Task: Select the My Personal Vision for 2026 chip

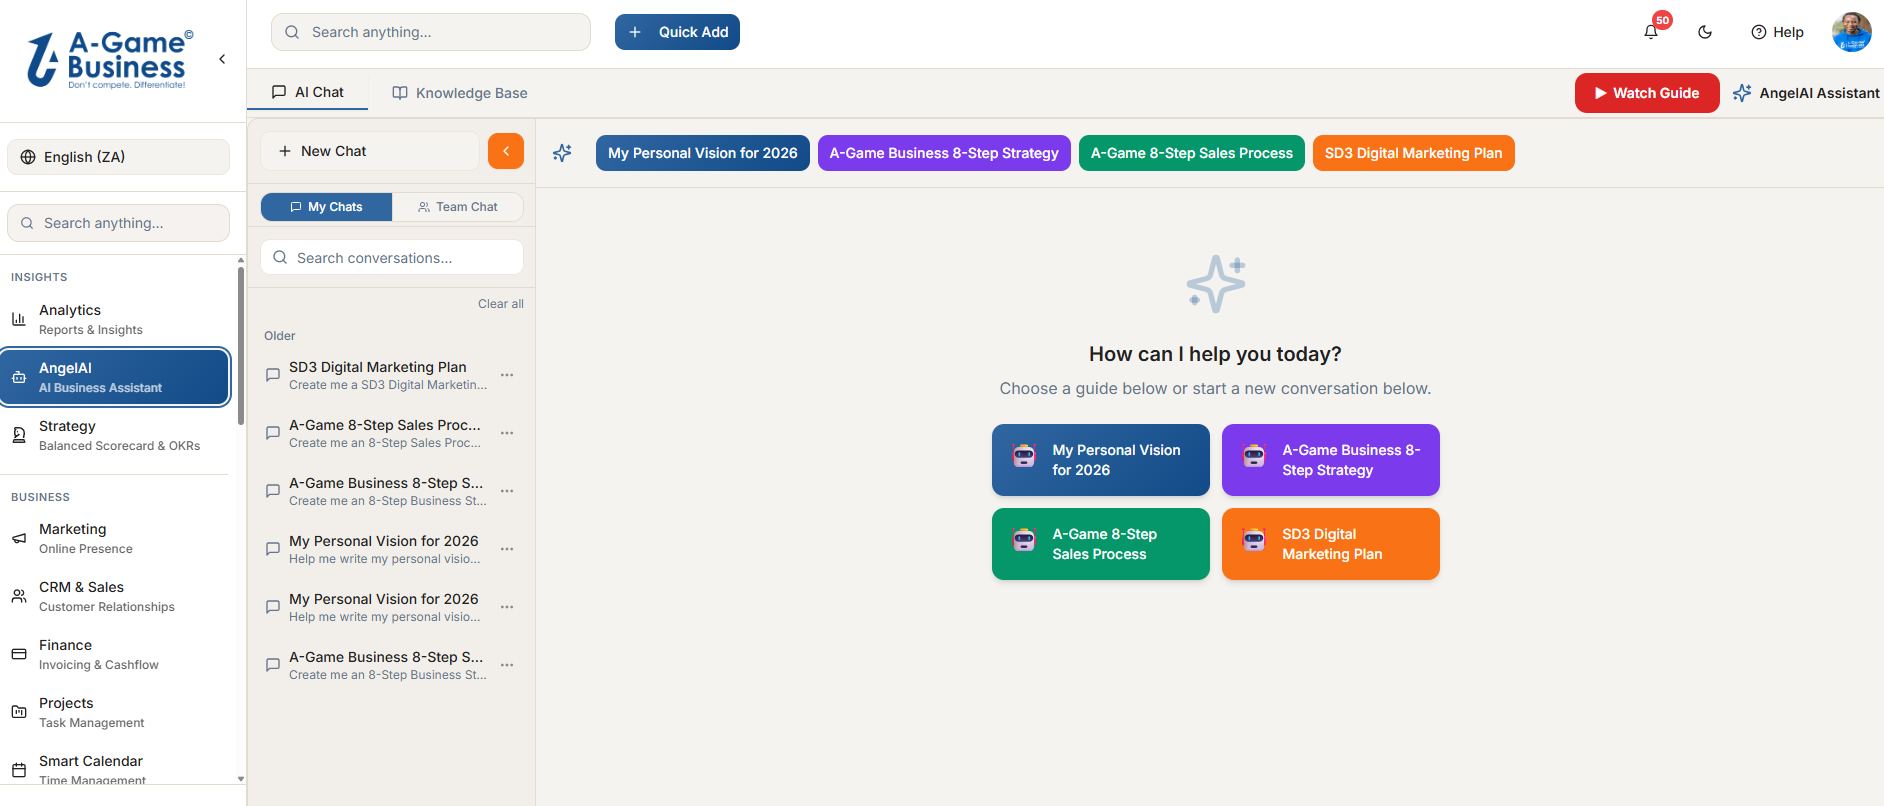Action: click(x=703, y=153)
